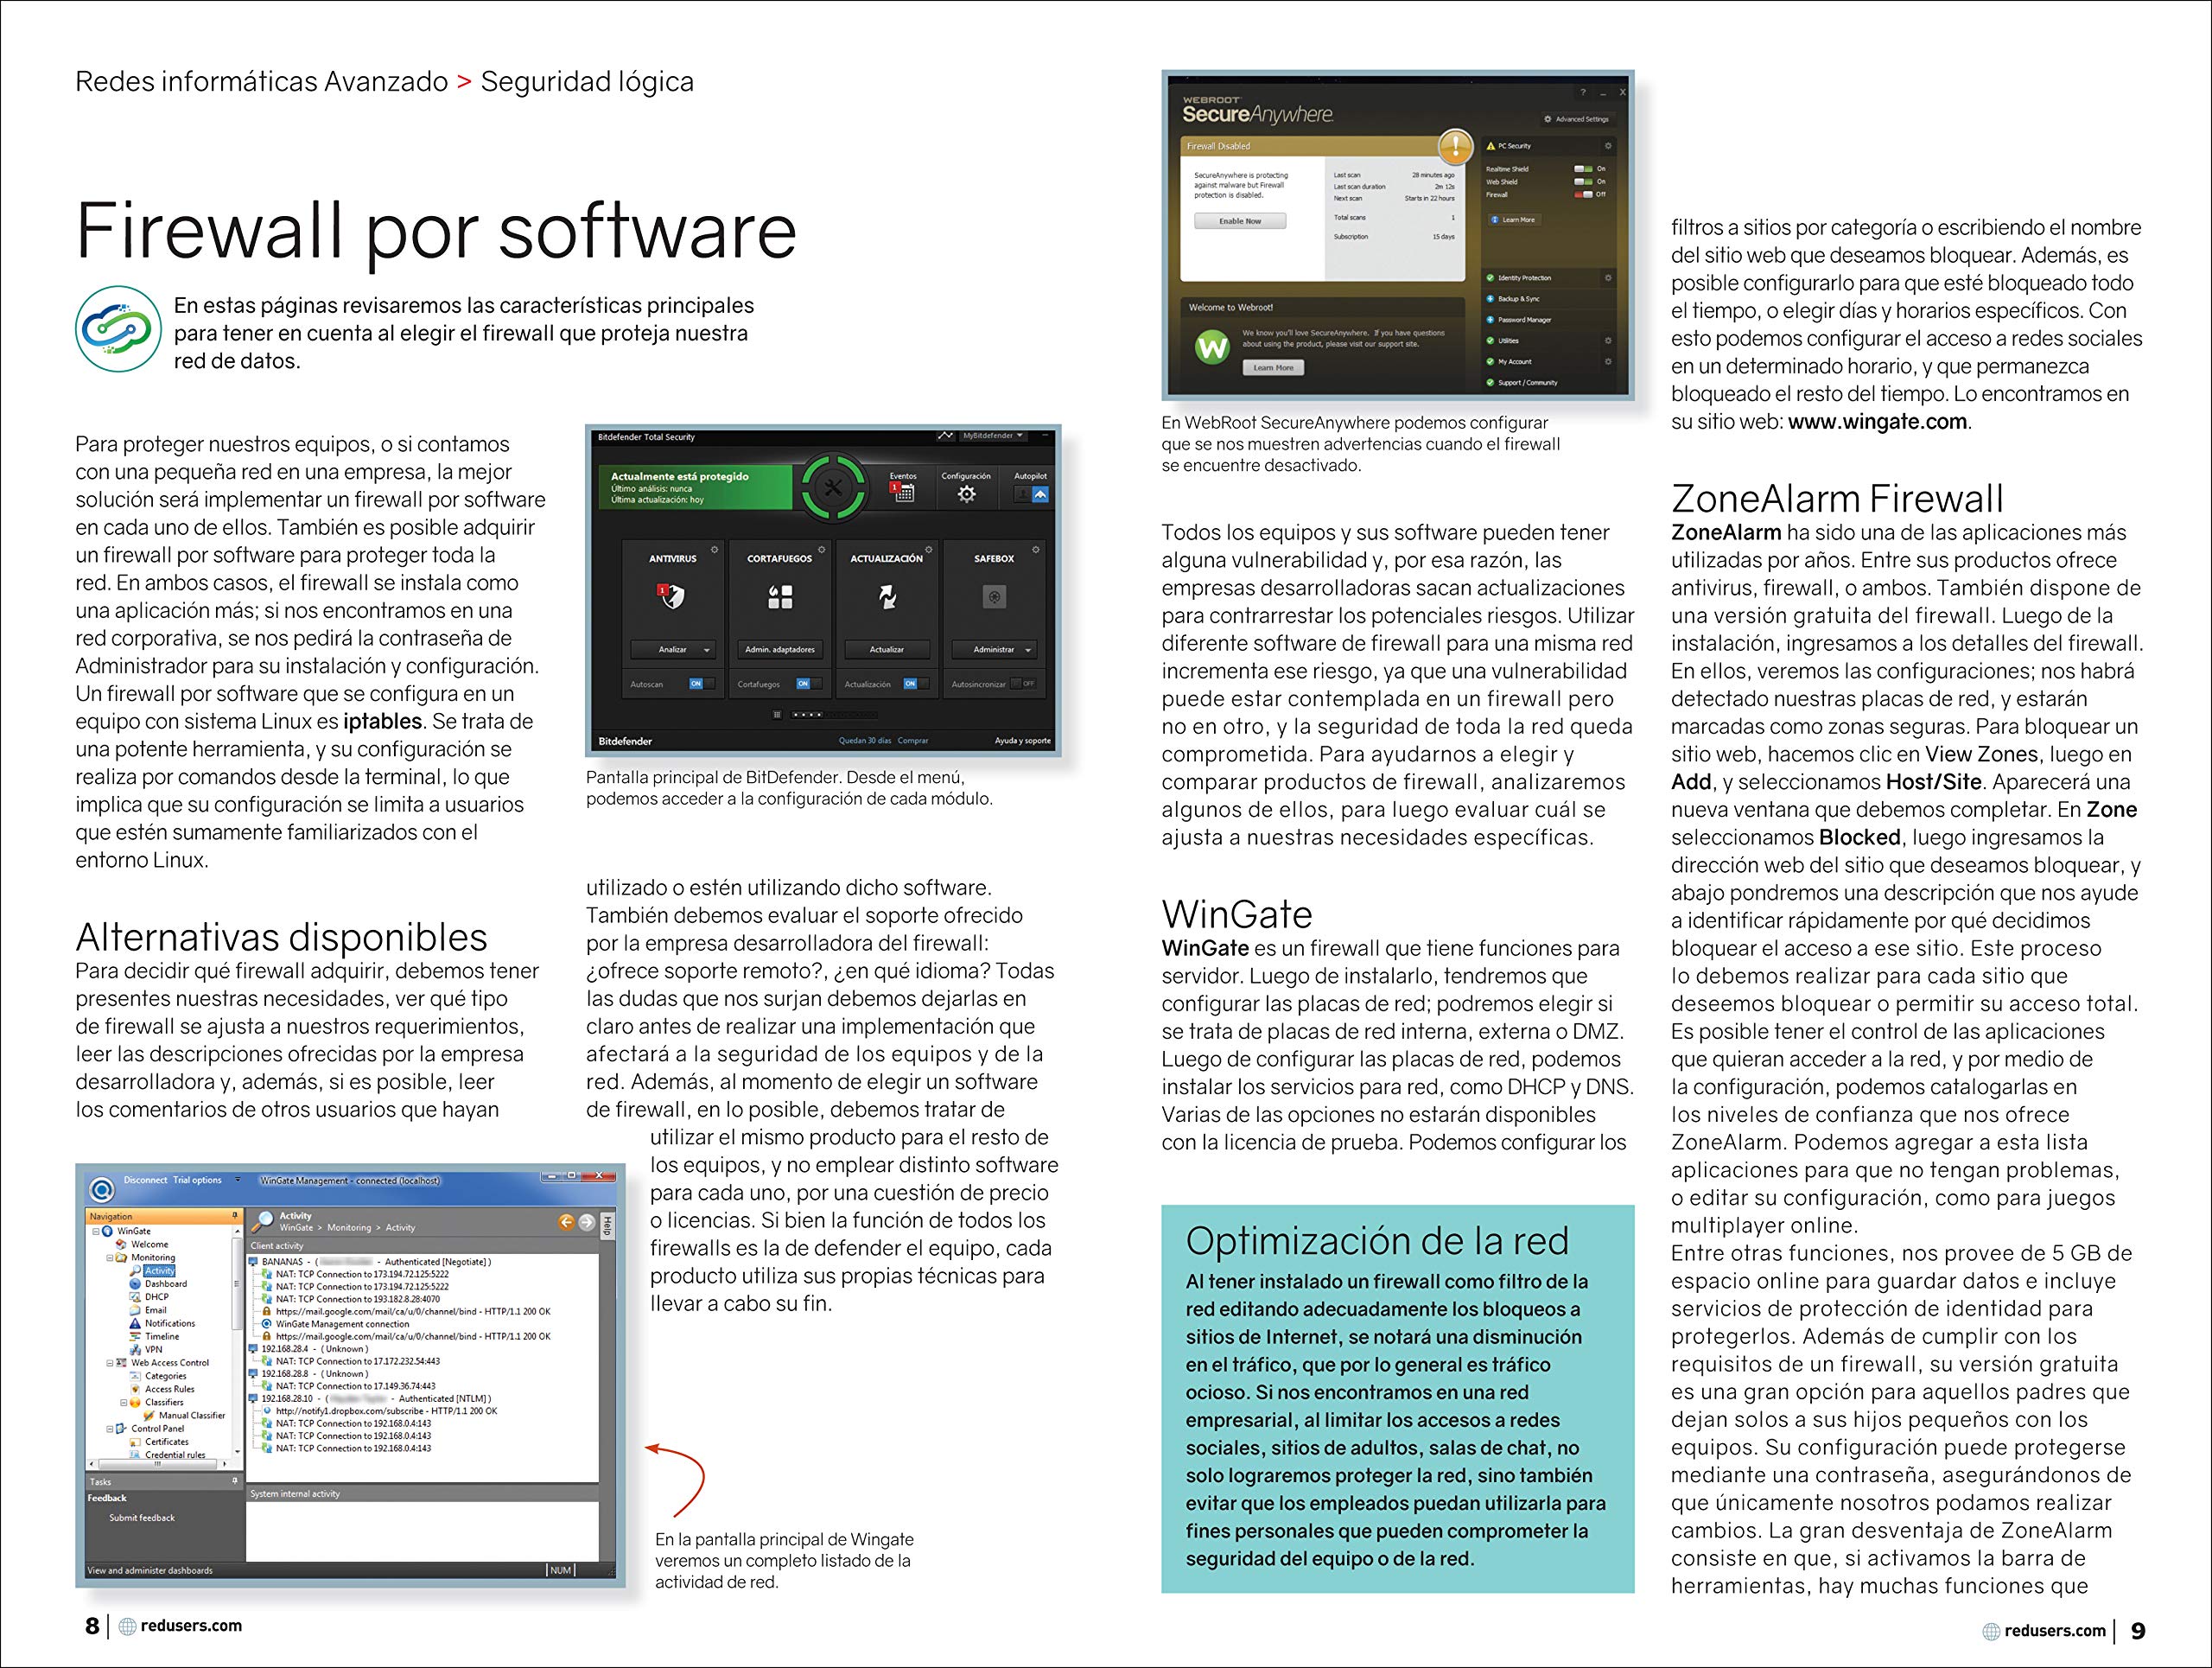Open the WinGate Help side tab
Viewport: 2212px width, 1668px height.
tap(607, 1226)
